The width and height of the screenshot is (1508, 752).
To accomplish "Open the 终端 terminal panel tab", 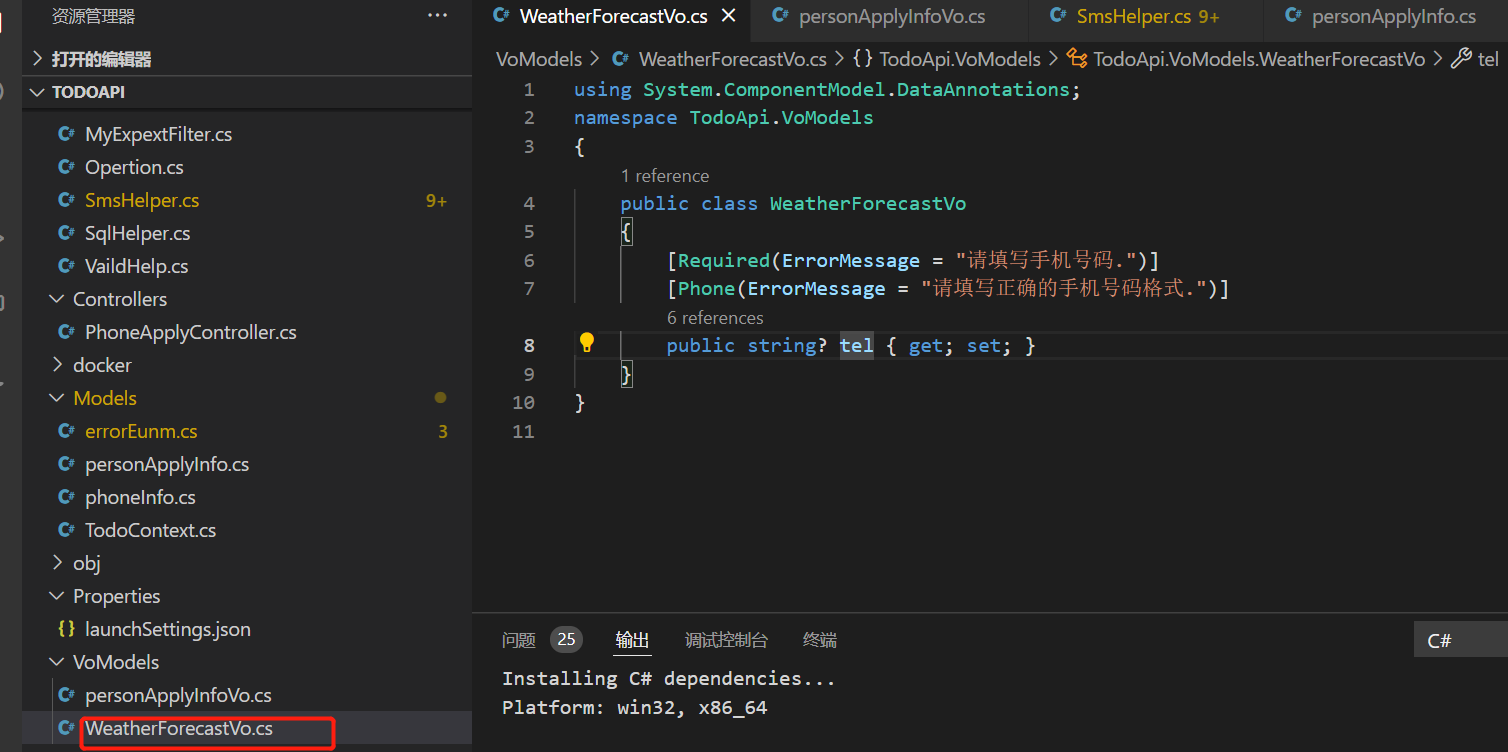I will tap(820, 640).
